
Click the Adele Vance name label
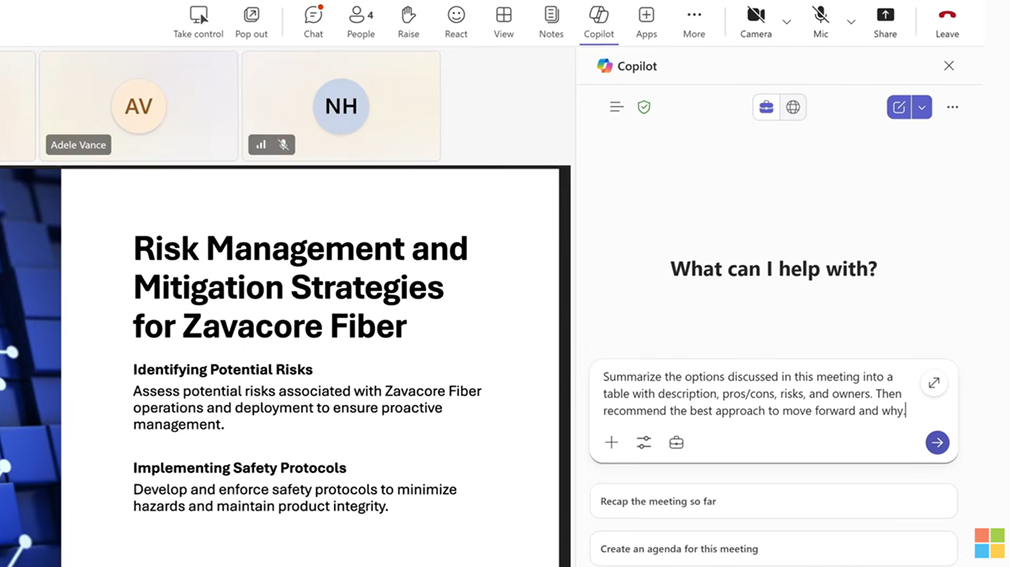(x=79, y=145)
